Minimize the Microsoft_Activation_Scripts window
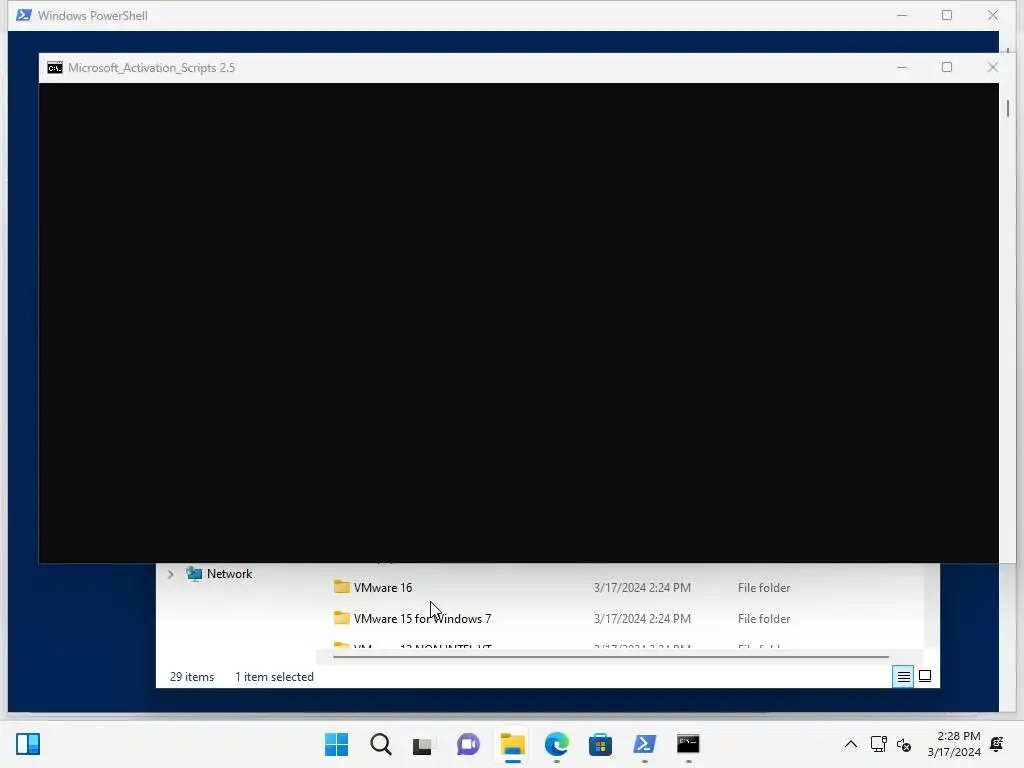 [902, 67]
